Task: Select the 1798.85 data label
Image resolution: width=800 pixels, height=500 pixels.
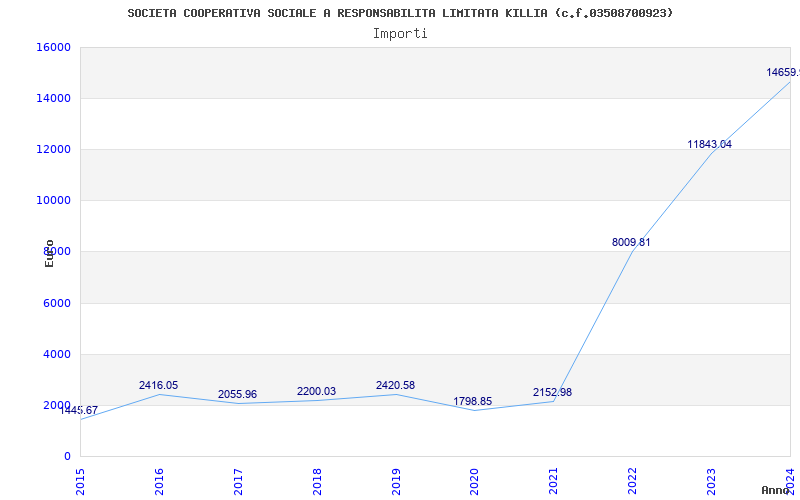Action: pyautogui.click(x=472, y=402)
